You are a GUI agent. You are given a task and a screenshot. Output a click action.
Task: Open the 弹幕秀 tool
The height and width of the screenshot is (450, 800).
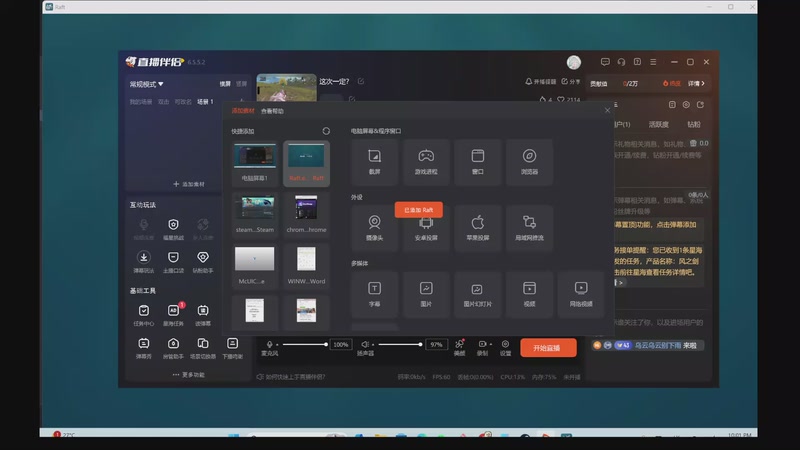pyautogui.click(x=144, y=348)
